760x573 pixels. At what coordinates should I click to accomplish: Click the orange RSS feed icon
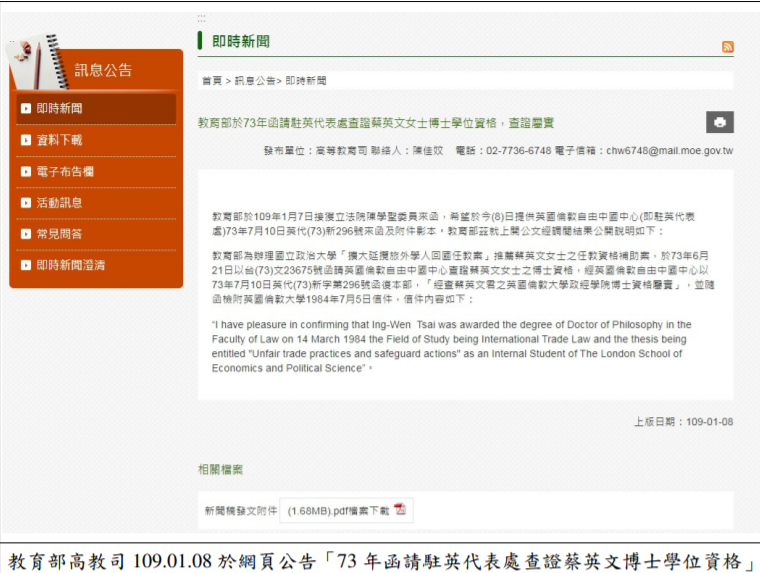coord(727,47)
